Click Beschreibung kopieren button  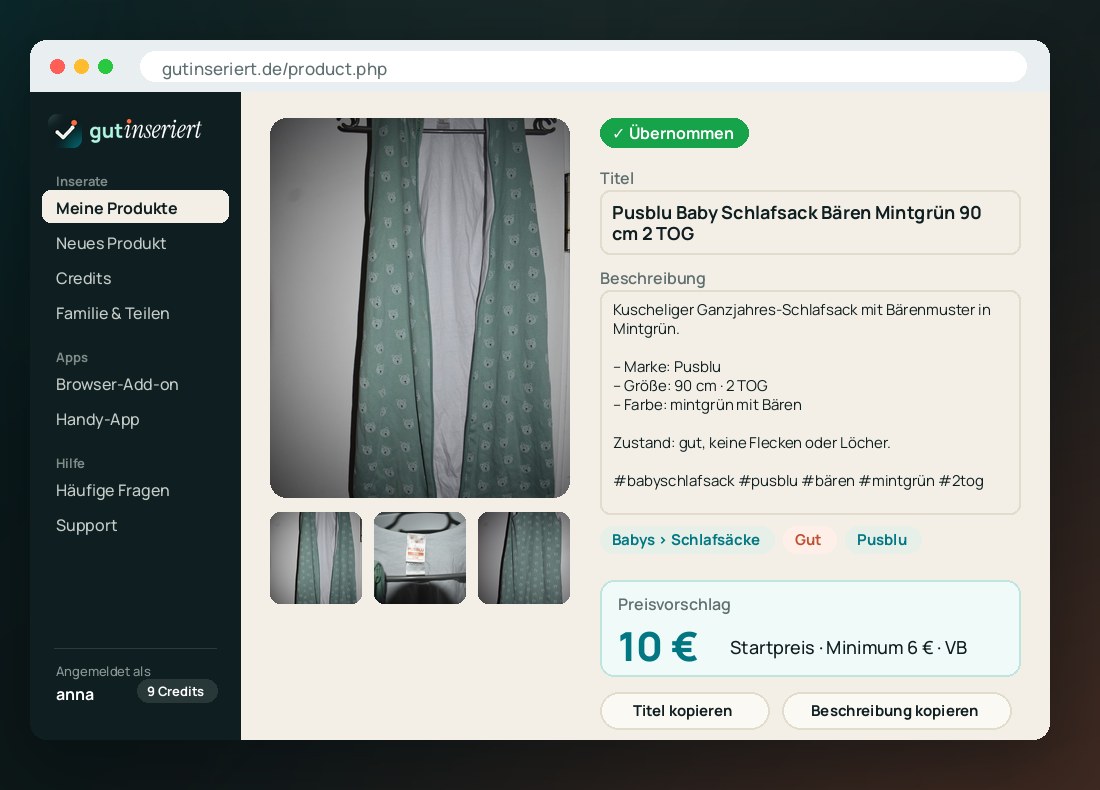(896, 711)
